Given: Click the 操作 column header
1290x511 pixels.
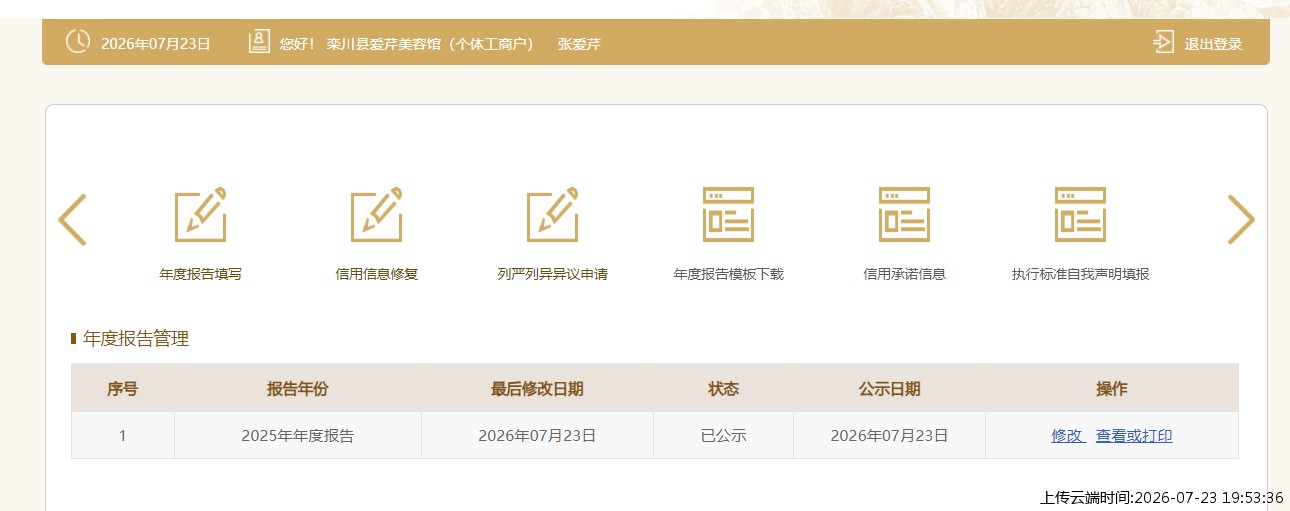Looking at the screenshot, I should 1111,388.
